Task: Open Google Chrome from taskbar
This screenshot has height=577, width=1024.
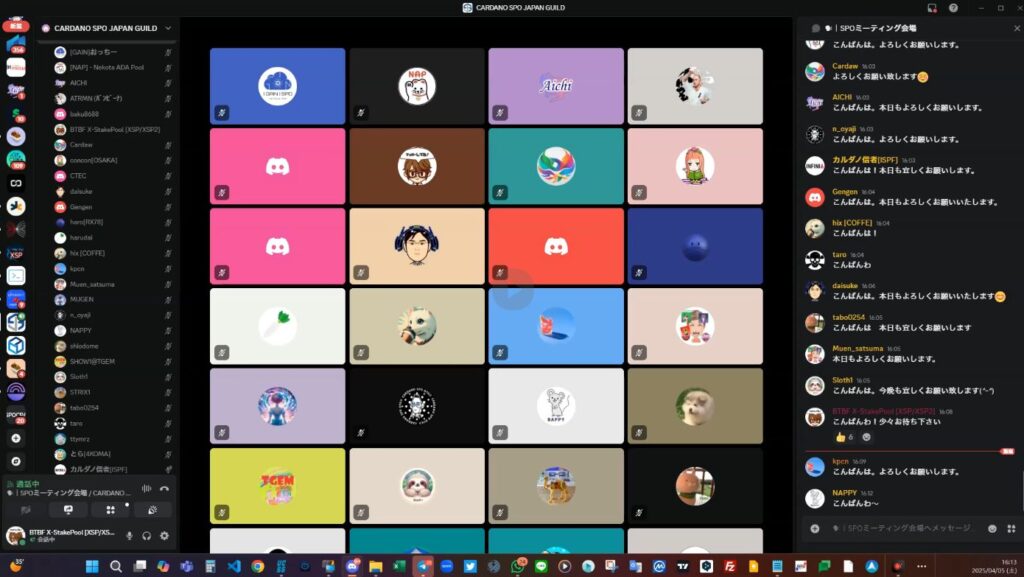Action: pos(257,566)
